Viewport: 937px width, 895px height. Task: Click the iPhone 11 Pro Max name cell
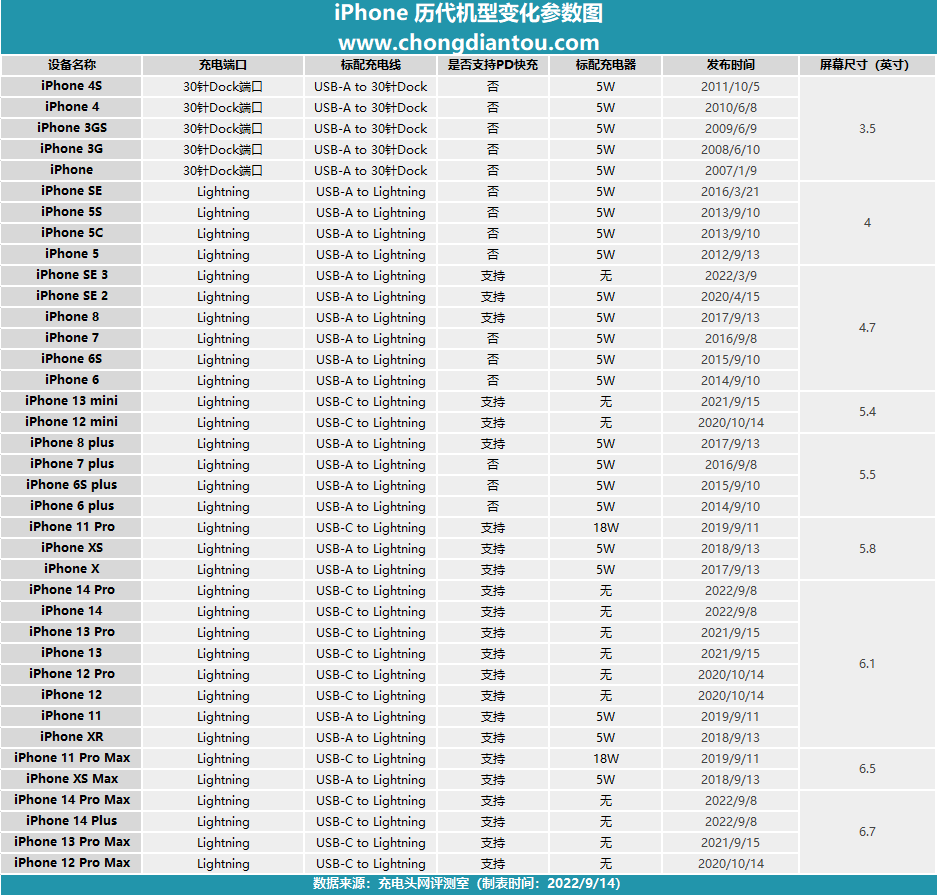pyautogui.click(x=71, y=758)
